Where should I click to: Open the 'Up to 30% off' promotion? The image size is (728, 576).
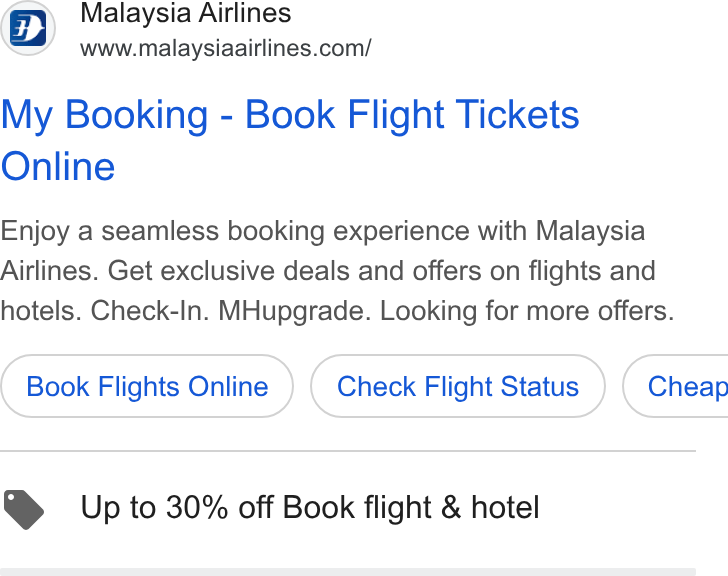click(310, 507)
